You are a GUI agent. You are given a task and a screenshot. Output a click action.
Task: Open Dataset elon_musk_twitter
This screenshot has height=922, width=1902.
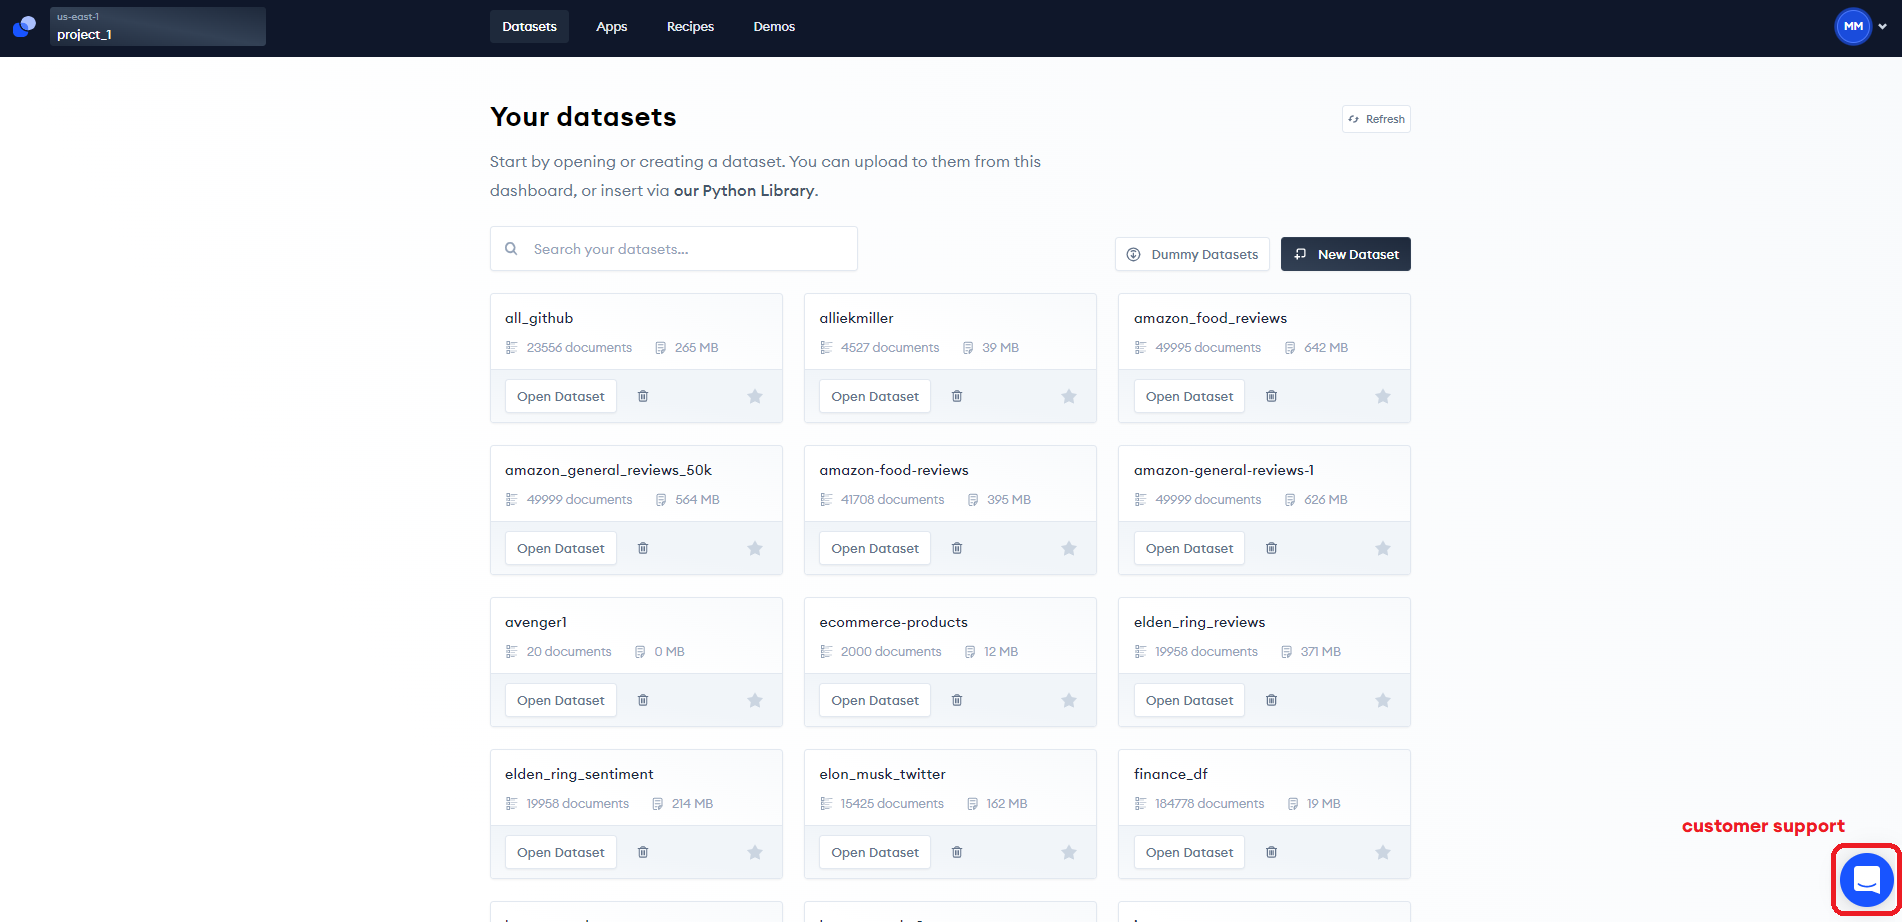(x=875, y=852)
